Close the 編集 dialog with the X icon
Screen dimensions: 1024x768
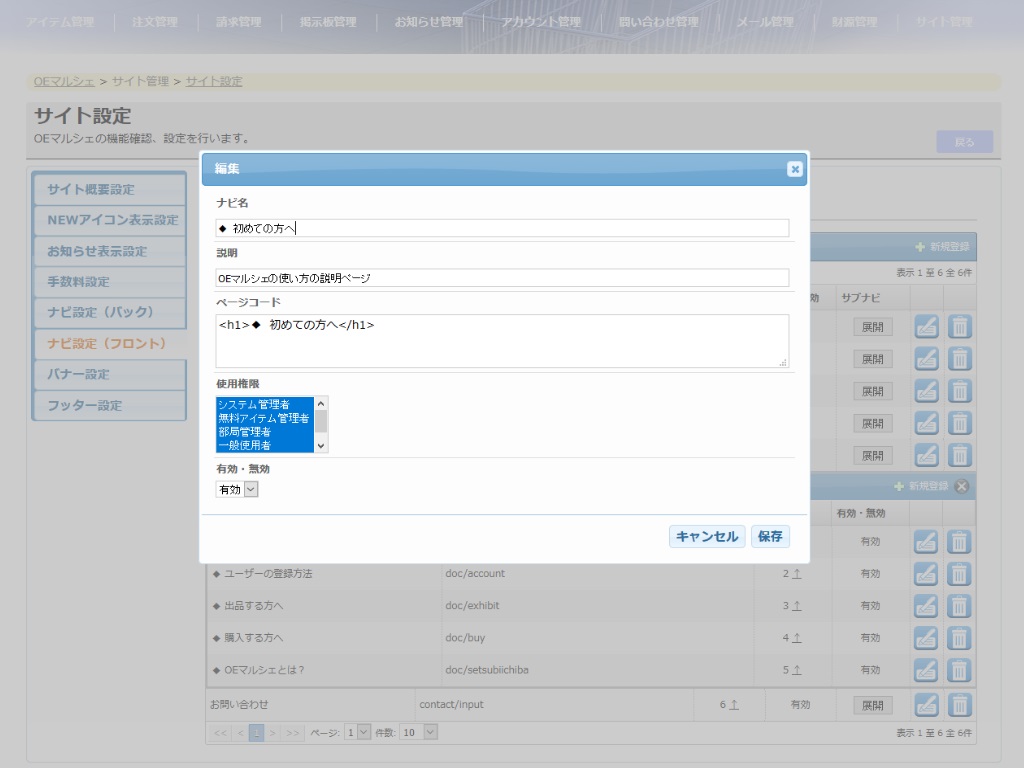pyautogui.click(x=795, y=169)
